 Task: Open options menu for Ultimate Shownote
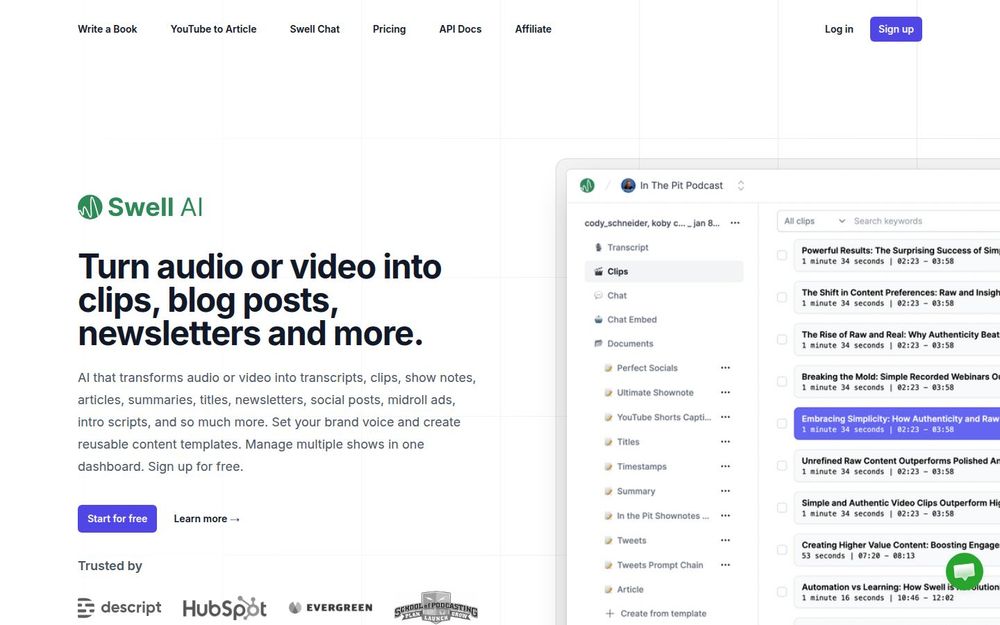tap(725, 393)
